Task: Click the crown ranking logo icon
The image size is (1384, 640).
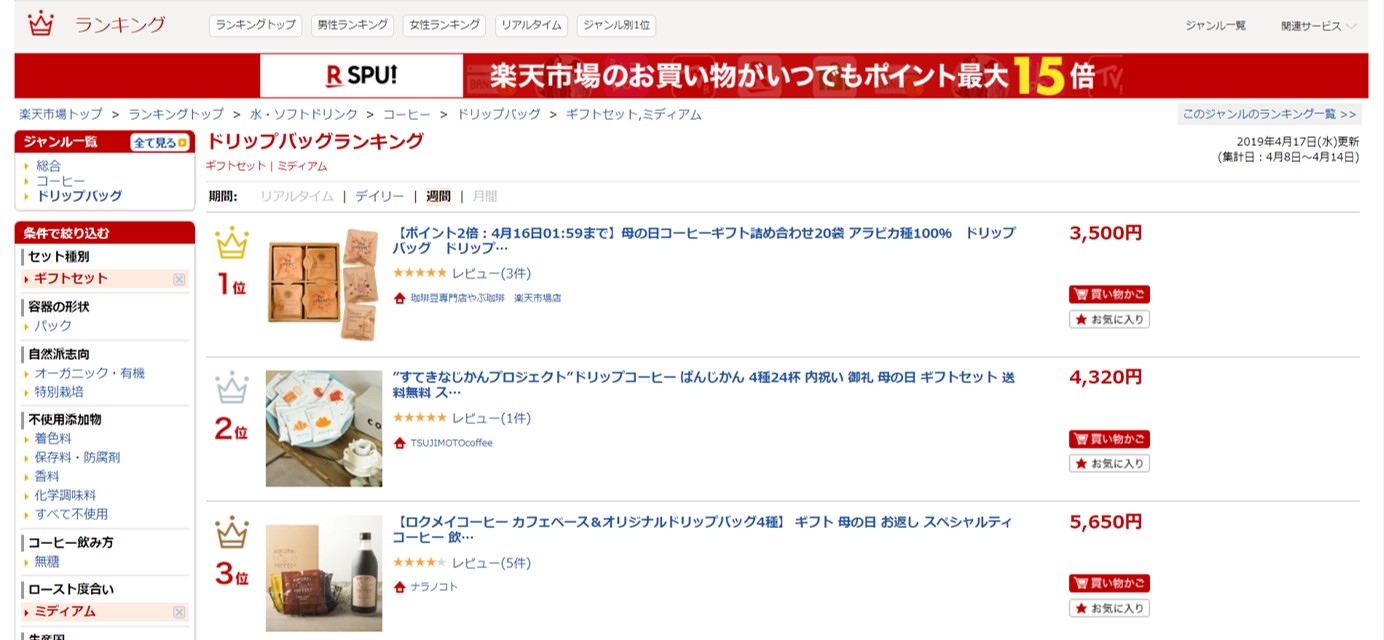Action: [41, 24]
